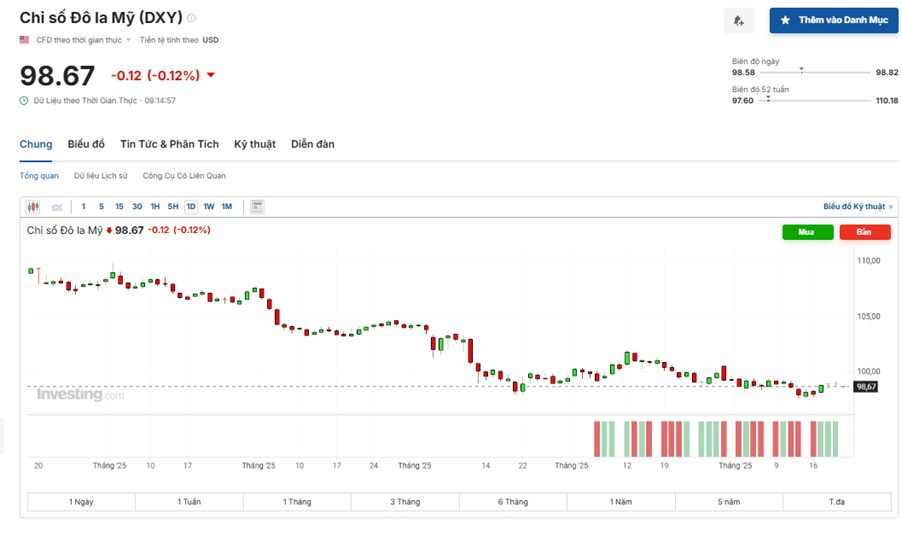Click the add alert bell icon
The height and width of the screenshot is (537, 902).
pyautogui.click(x=738, y=20)
